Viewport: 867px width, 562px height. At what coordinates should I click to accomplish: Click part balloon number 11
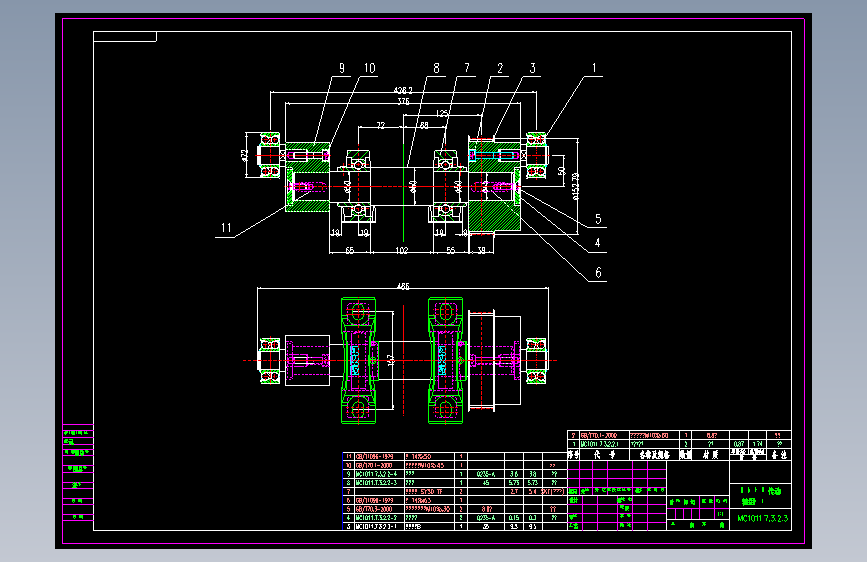point(226,228)
